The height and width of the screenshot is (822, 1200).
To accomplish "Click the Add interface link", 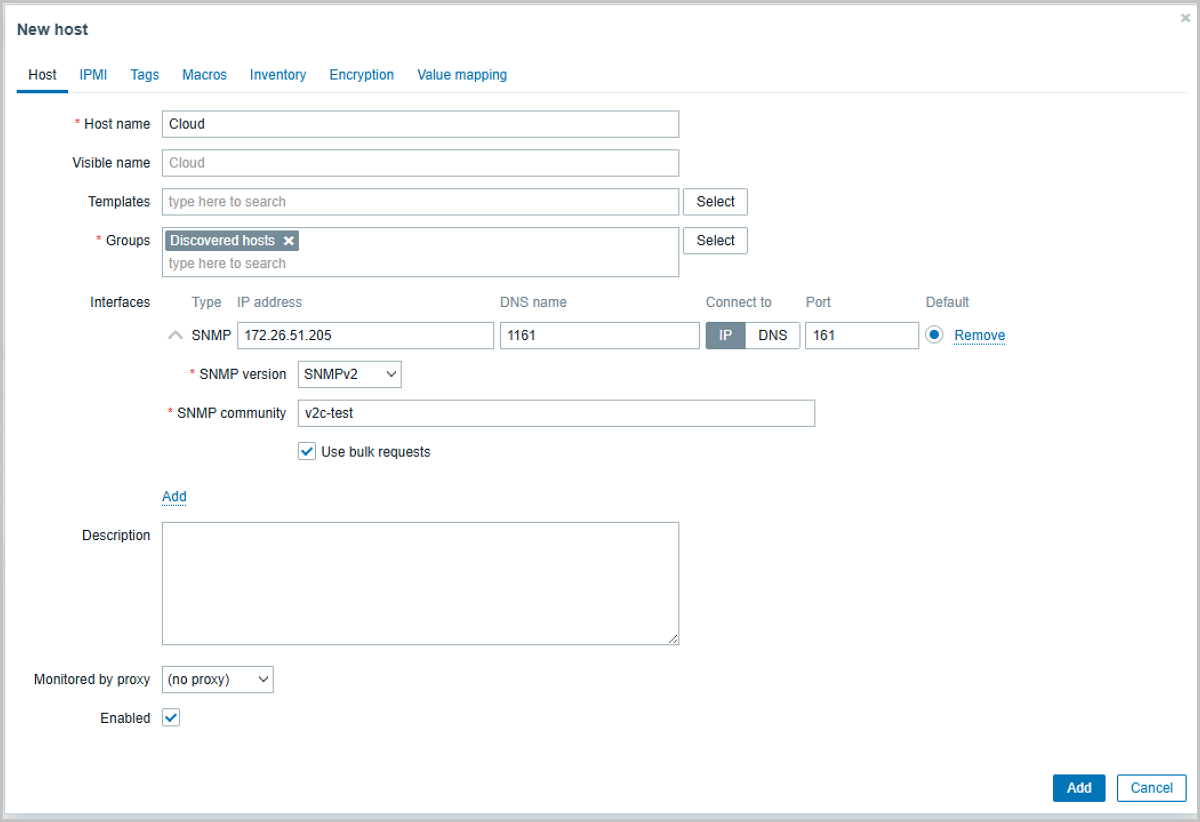I will point(174,497).
